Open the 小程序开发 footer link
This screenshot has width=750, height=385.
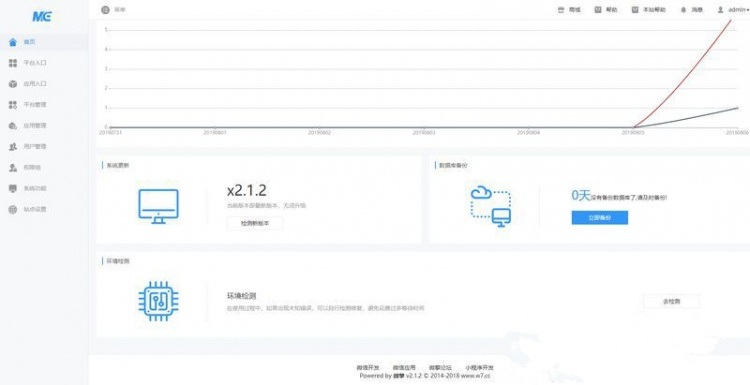tap(479, 367)
